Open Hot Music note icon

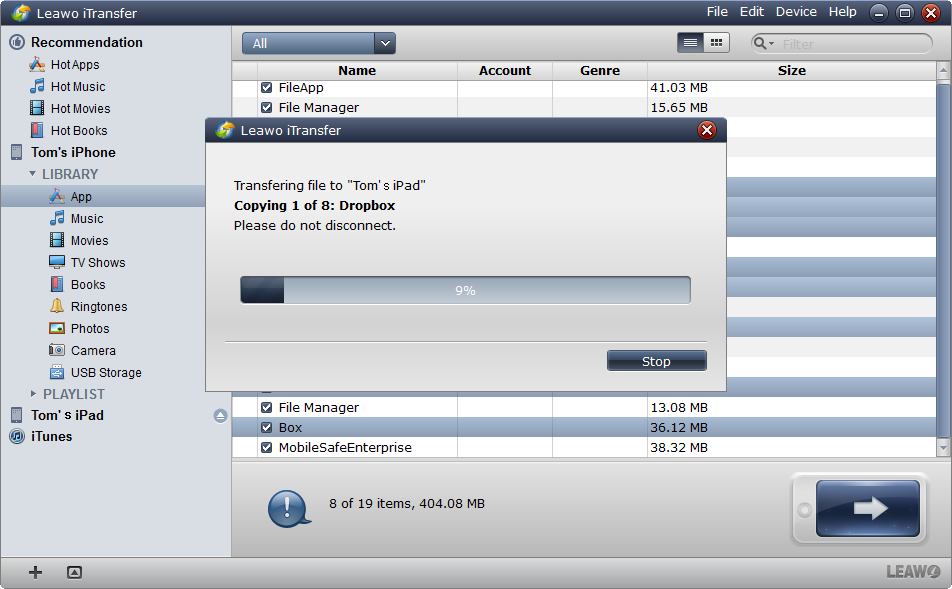pos(37,86)
